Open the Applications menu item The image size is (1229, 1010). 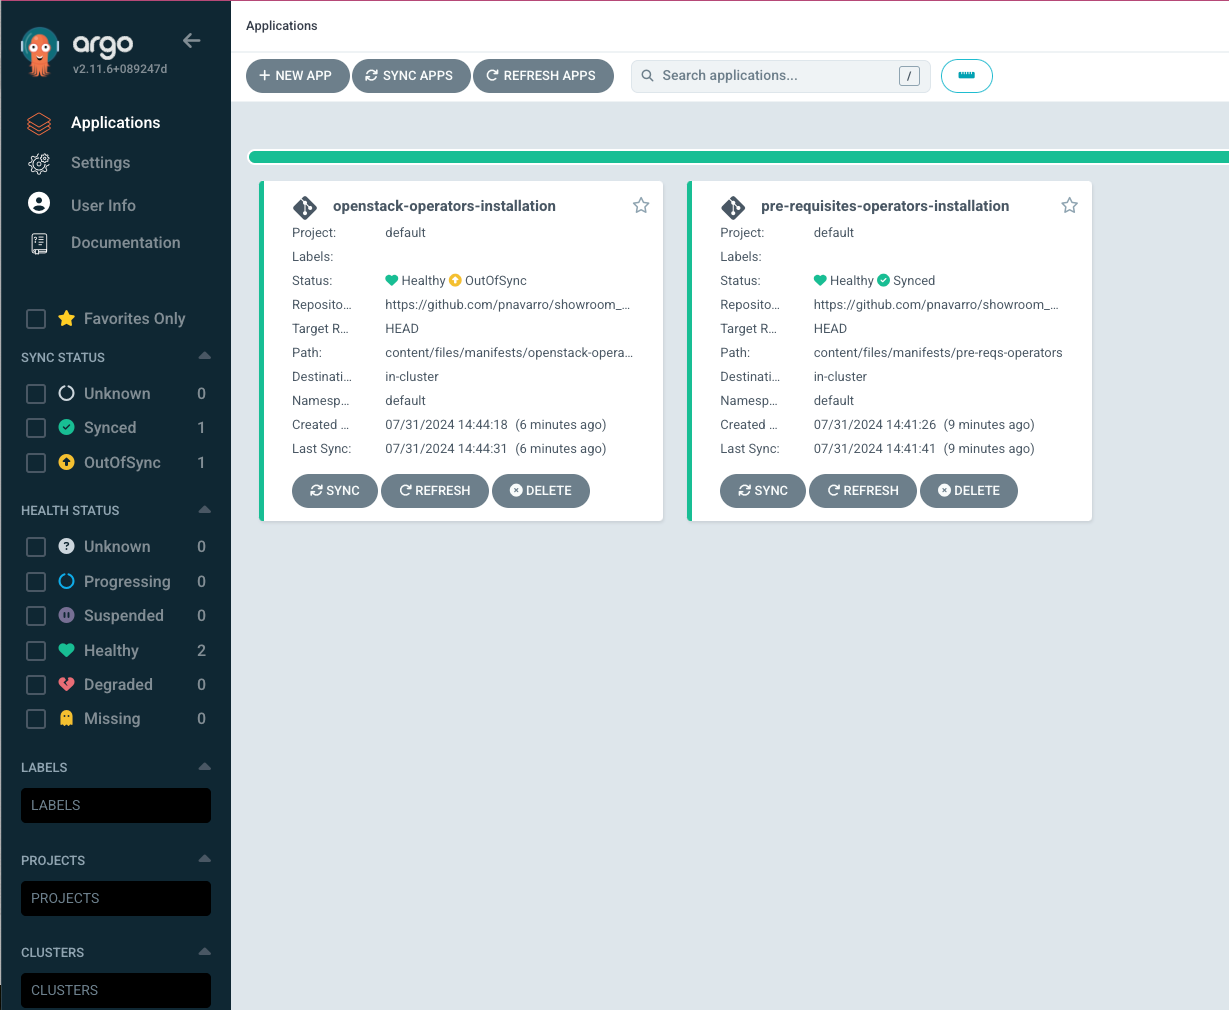coord(115,123)
